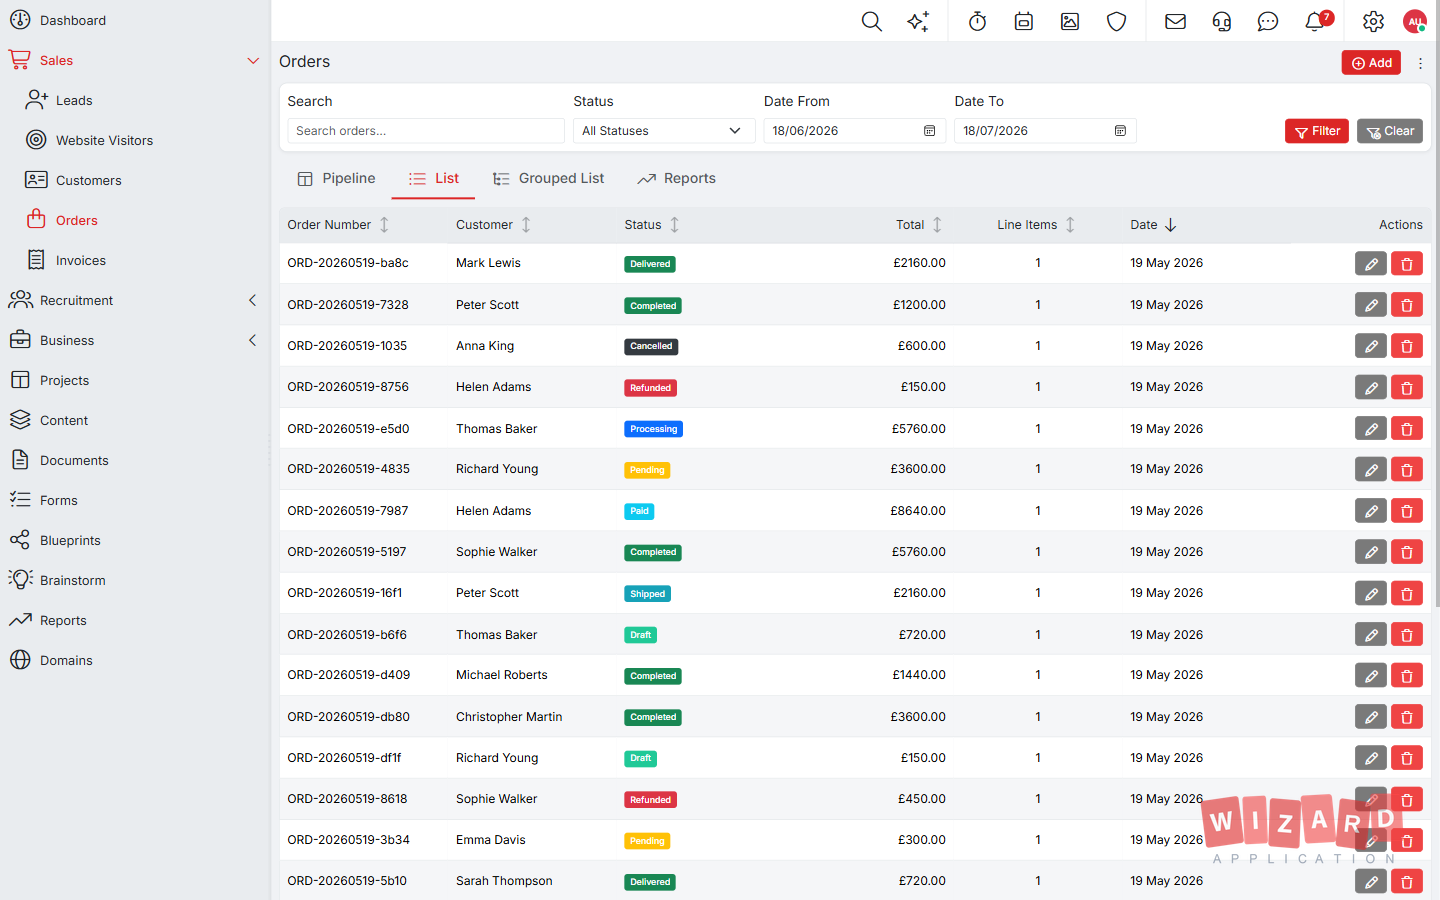
Task: Open the calendar icon in top bar
Action: coord(1024,21)
